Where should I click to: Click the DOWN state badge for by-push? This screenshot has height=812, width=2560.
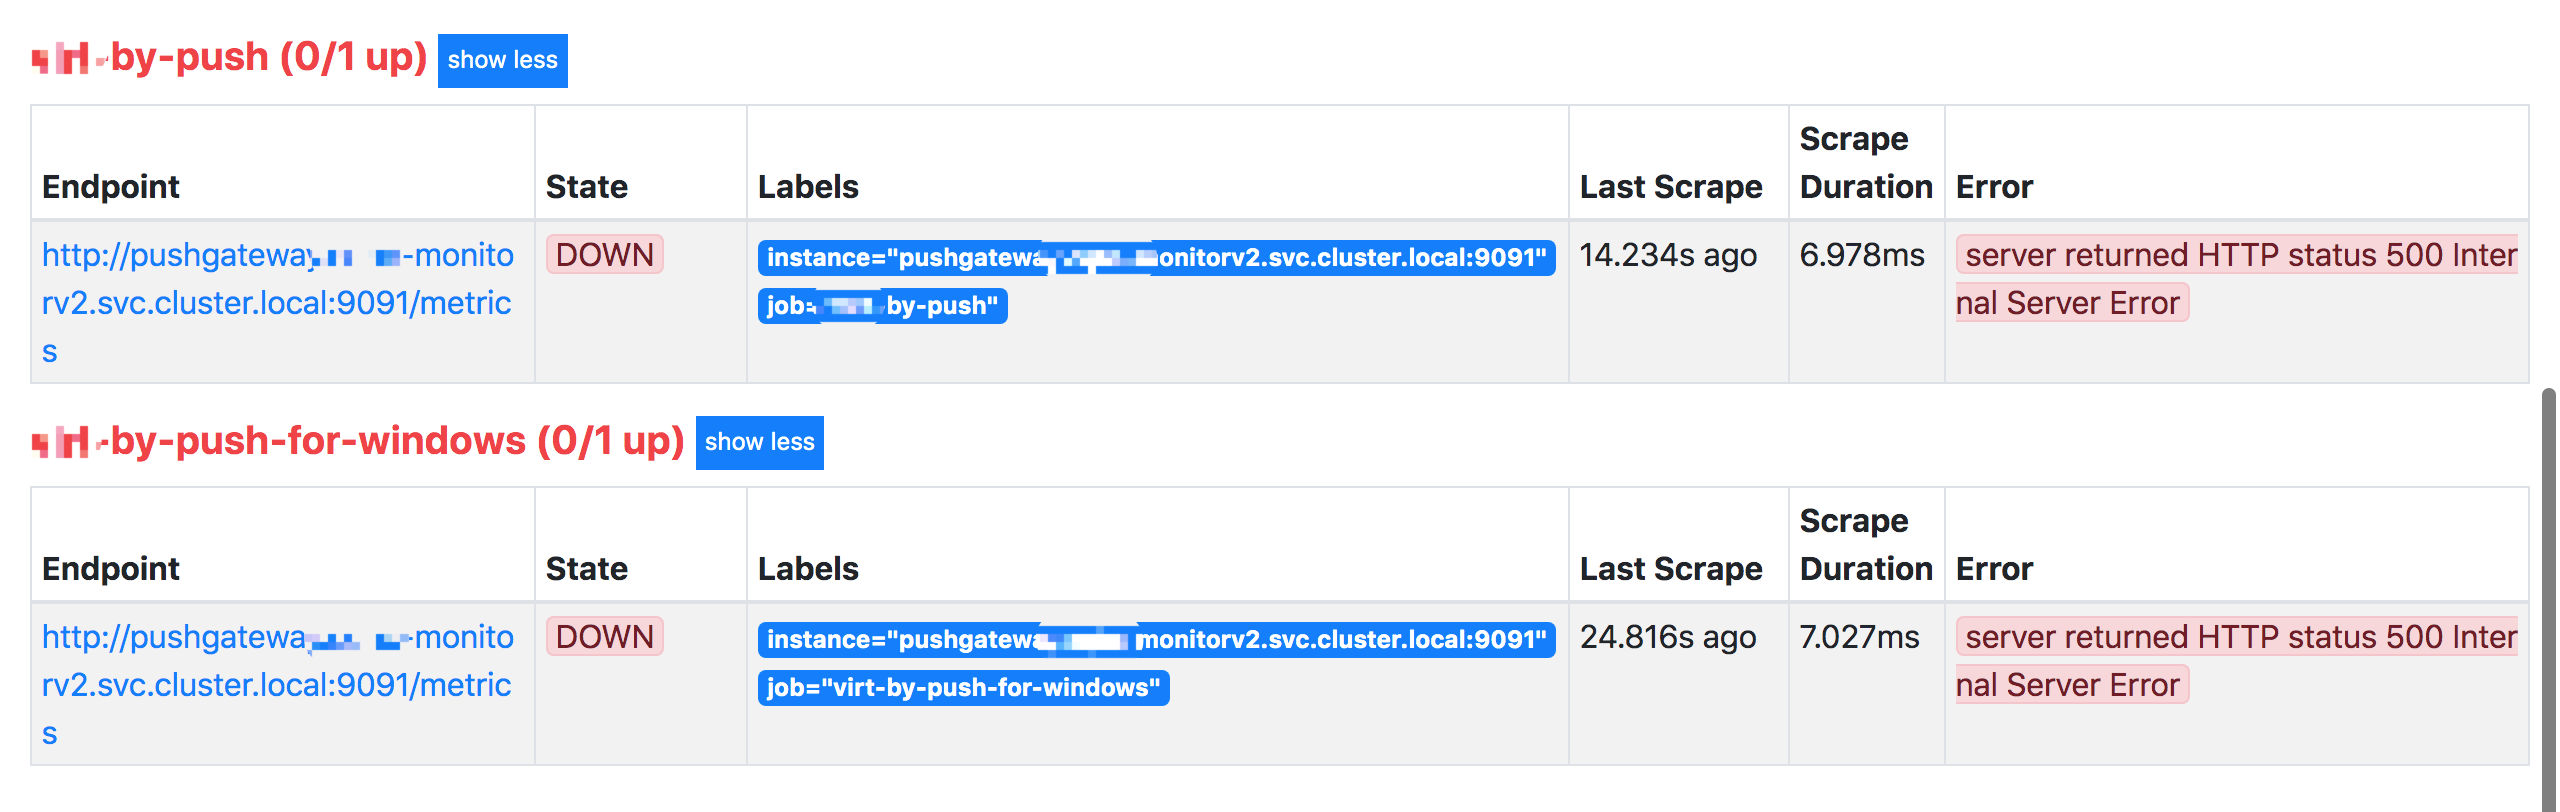pos(605,255)
